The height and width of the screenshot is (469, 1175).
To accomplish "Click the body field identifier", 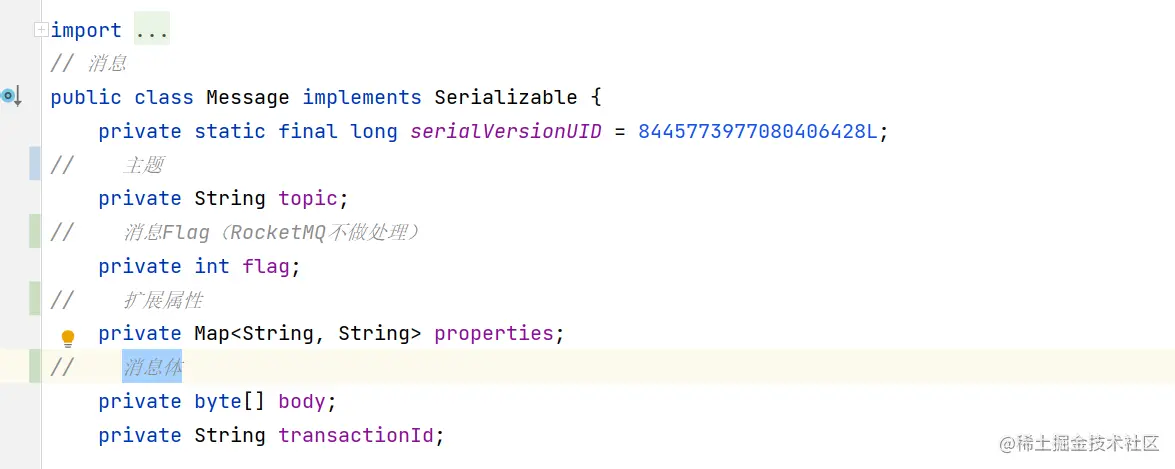I will click(x=302, y=401).
